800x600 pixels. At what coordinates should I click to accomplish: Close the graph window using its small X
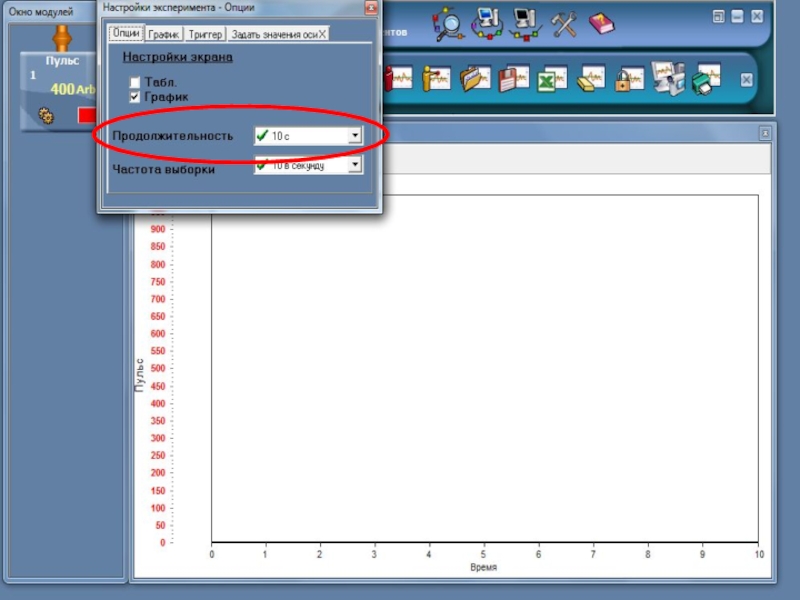(x=765, y=134)
